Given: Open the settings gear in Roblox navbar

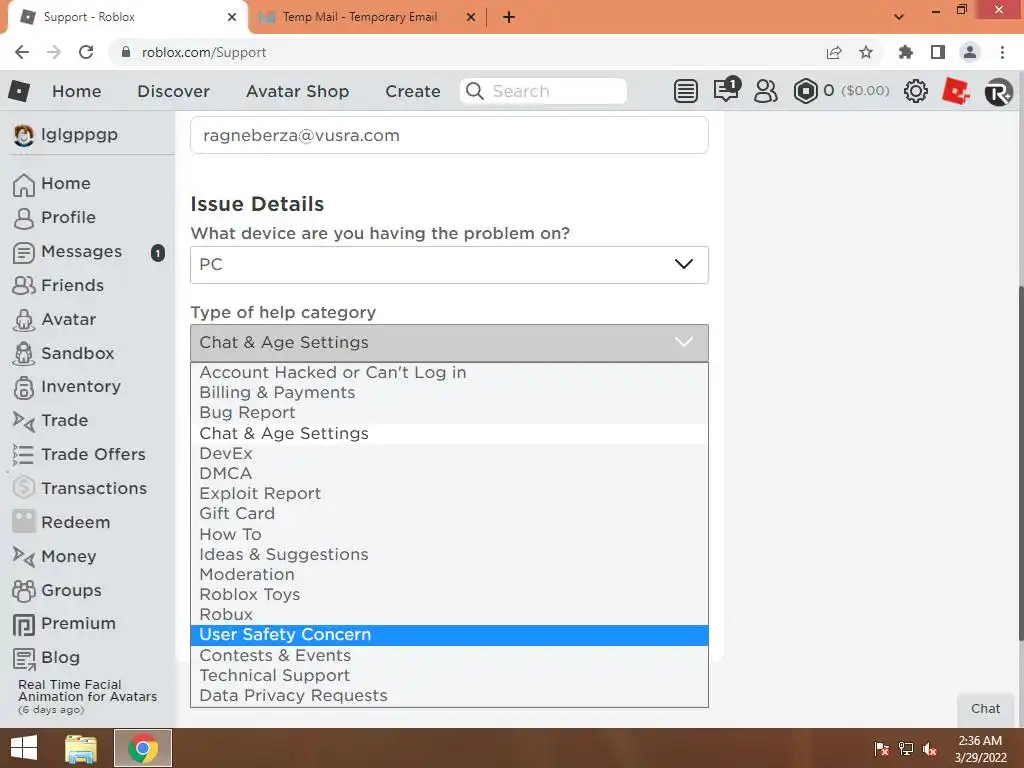Looking at the screenshot, I should click(916, 91).
